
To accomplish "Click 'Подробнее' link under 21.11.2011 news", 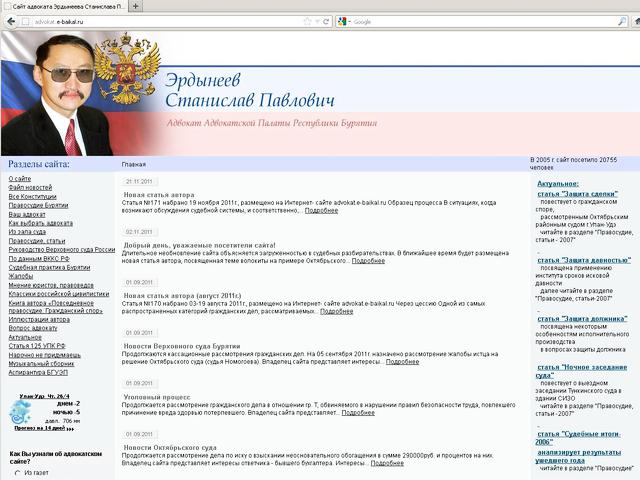I will pyautogui.click(x=321, y=210).
